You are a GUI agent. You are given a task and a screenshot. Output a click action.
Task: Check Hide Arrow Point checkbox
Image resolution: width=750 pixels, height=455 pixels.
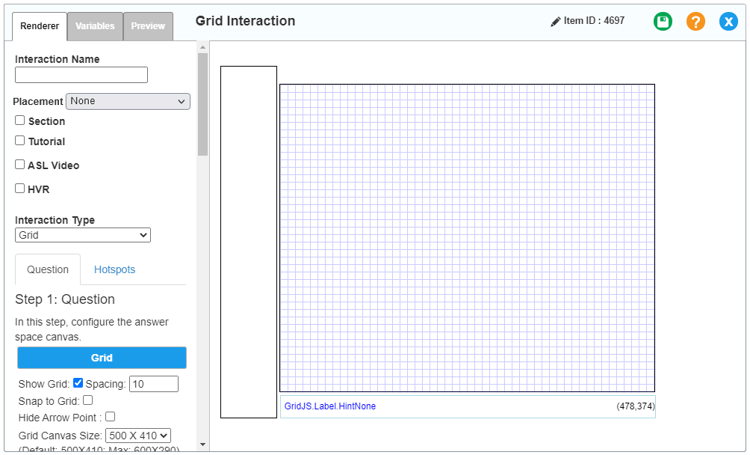110,416
